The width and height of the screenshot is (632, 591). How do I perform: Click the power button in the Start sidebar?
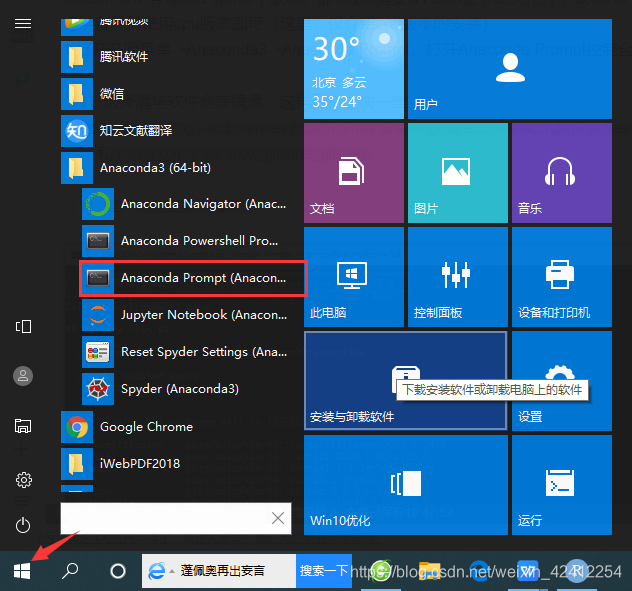coord(23,525)
